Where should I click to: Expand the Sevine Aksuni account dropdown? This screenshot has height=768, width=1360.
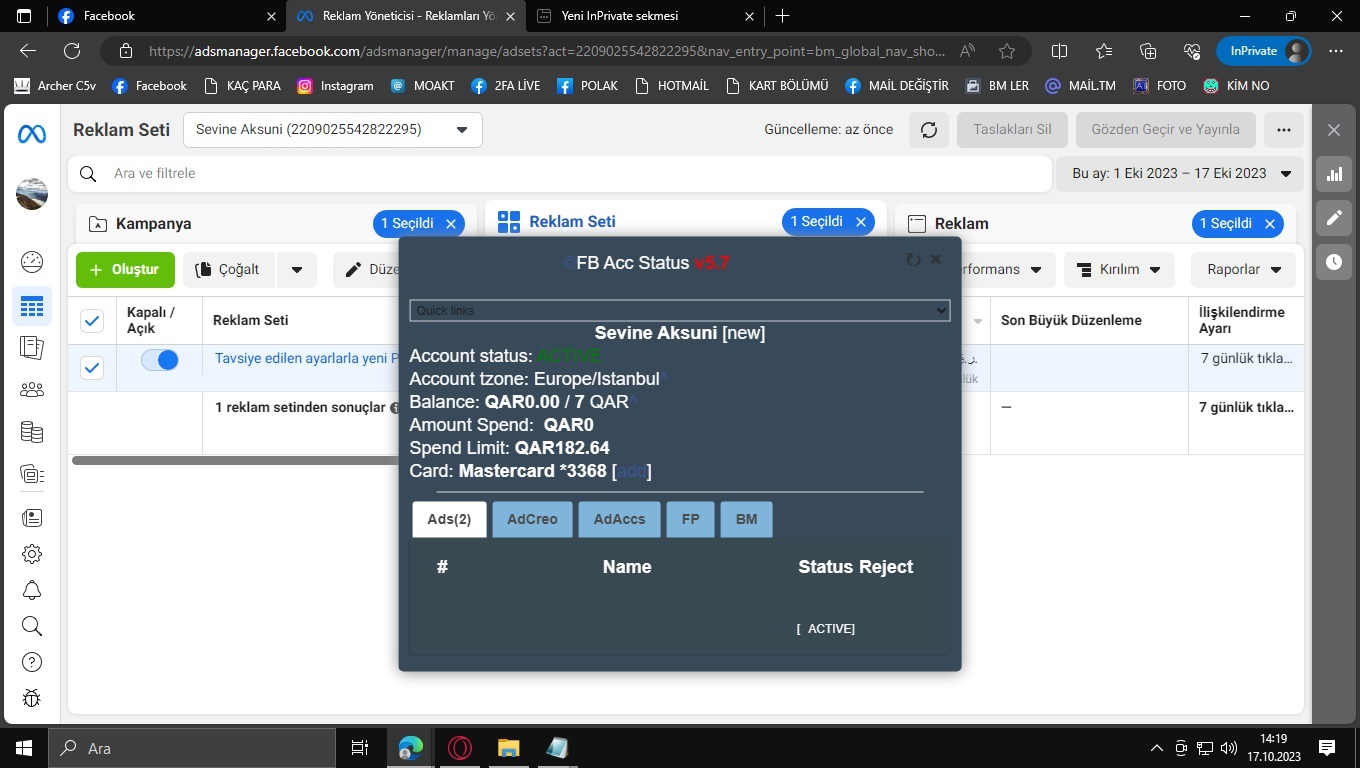tap(333, 130)
